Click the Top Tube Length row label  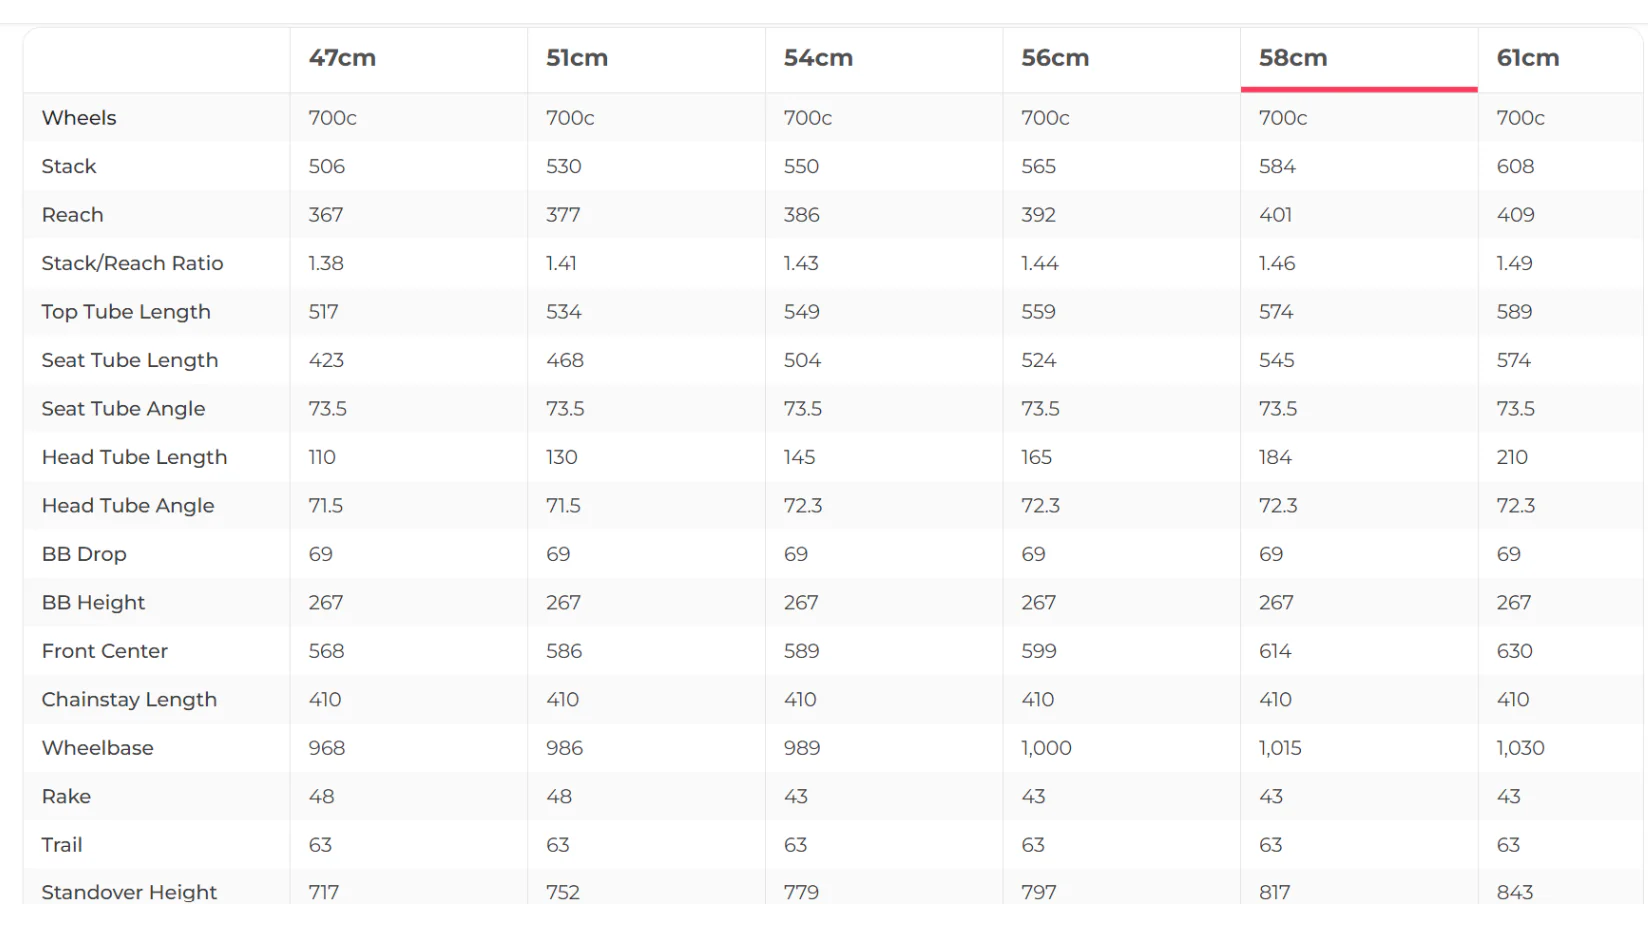point(126,312)
